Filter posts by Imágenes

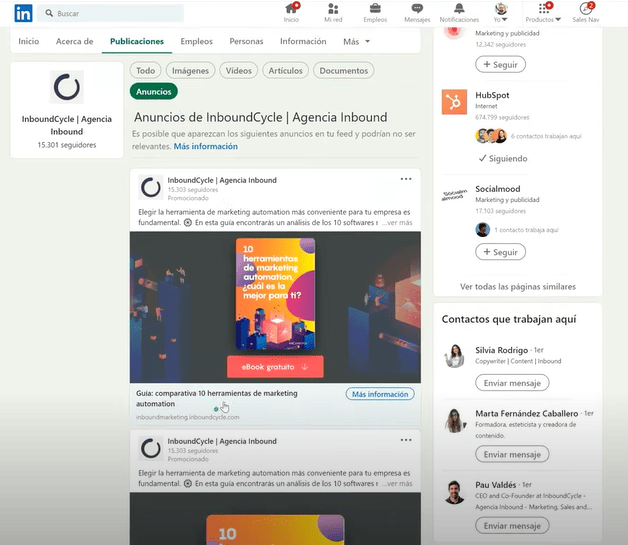[x=190, y=70]
